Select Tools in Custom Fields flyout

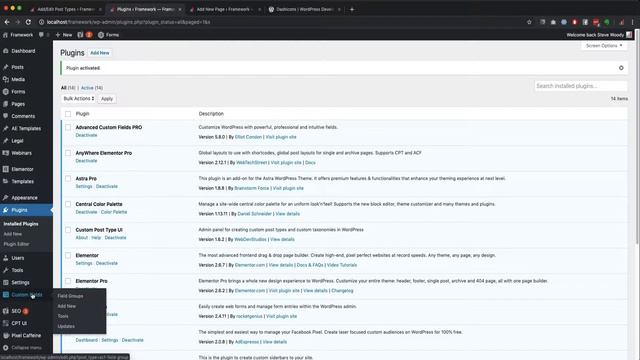point(63,316)
